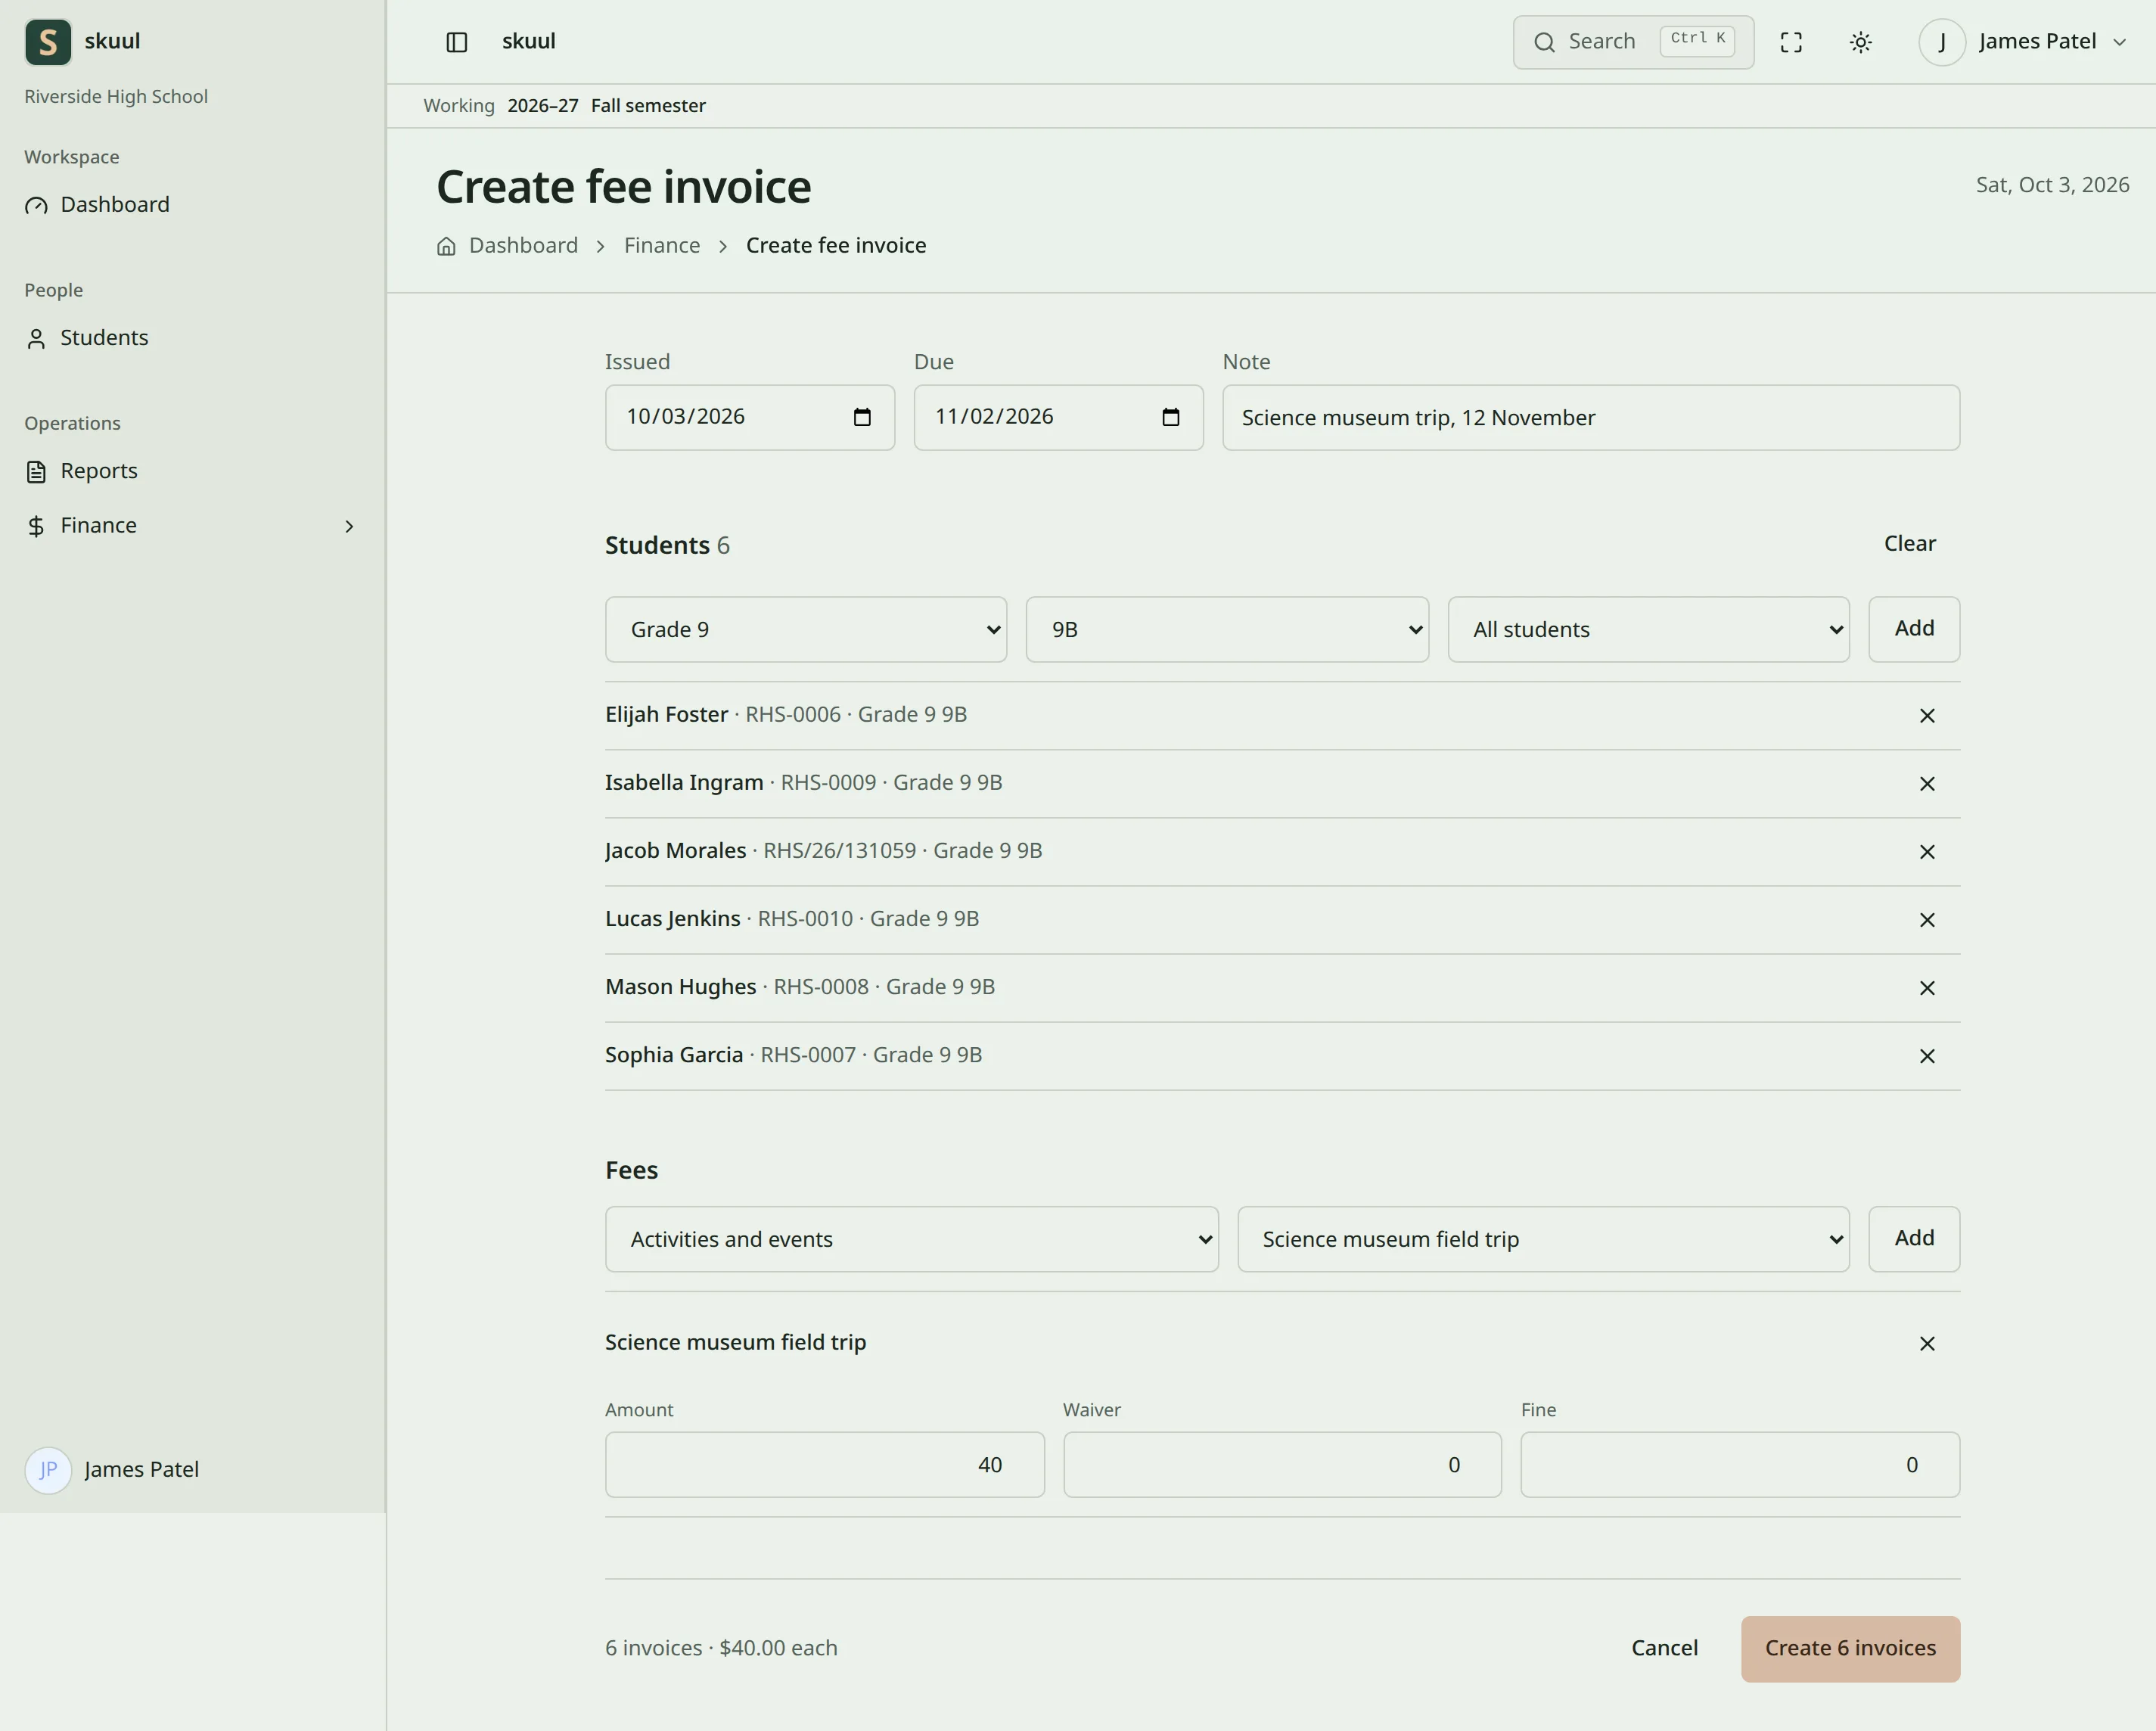
Task: Open the Grade 9 dropdown
Action: 806,630
